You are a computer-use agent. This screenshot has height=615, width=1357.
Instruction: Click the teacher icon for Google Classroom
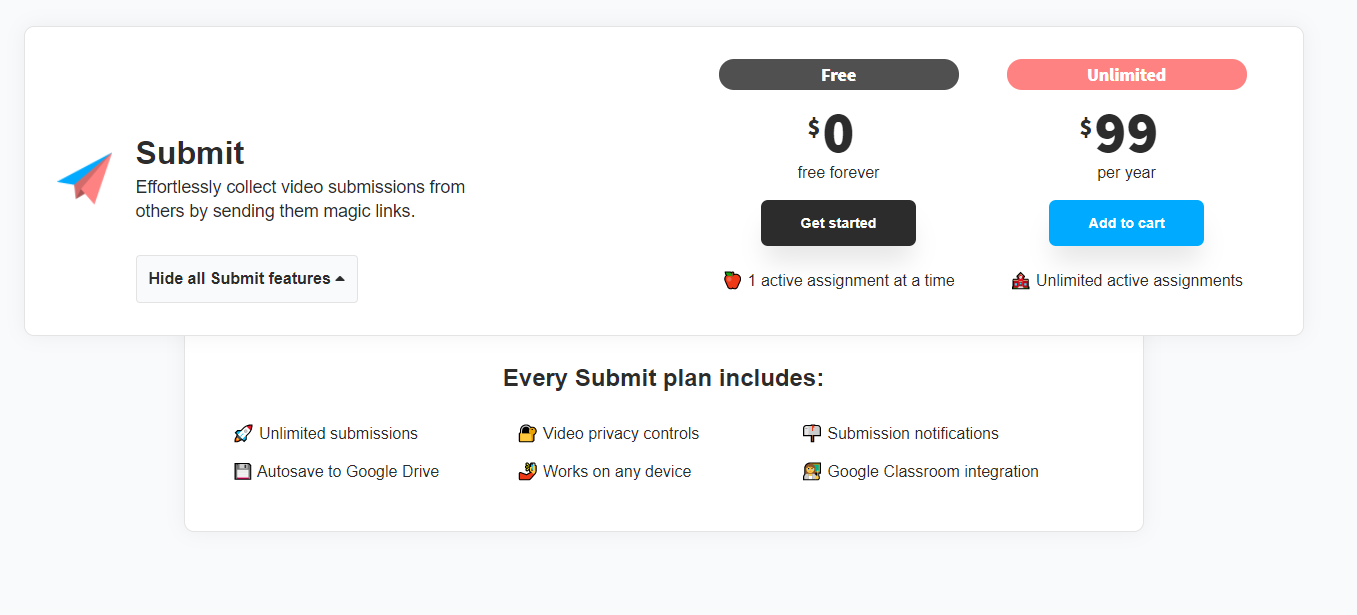[811, 471]
